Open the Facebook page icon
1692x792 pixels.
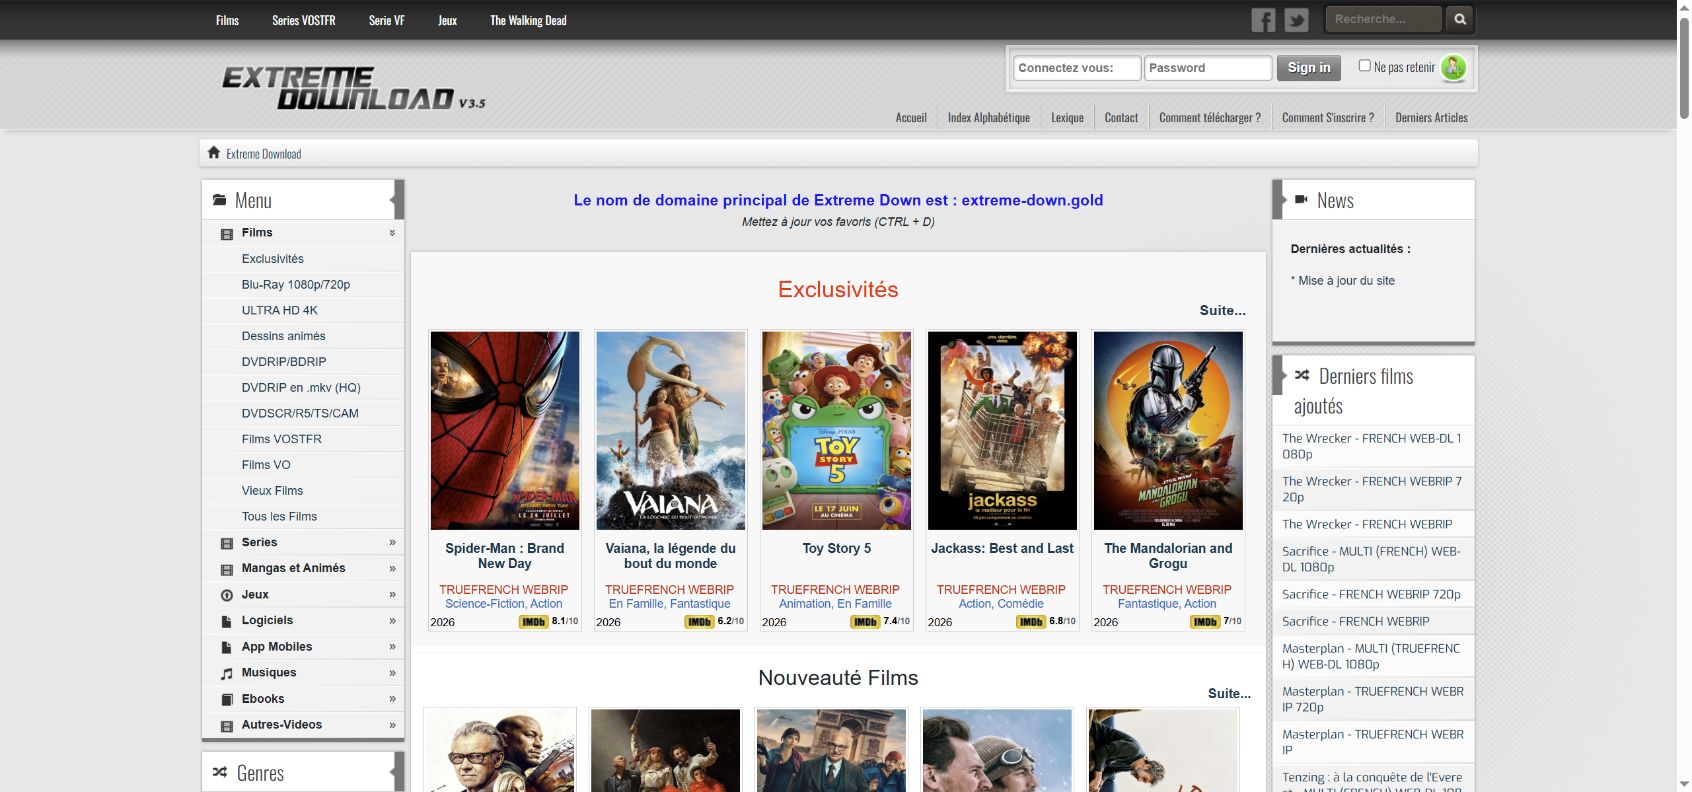(1263, 20)
